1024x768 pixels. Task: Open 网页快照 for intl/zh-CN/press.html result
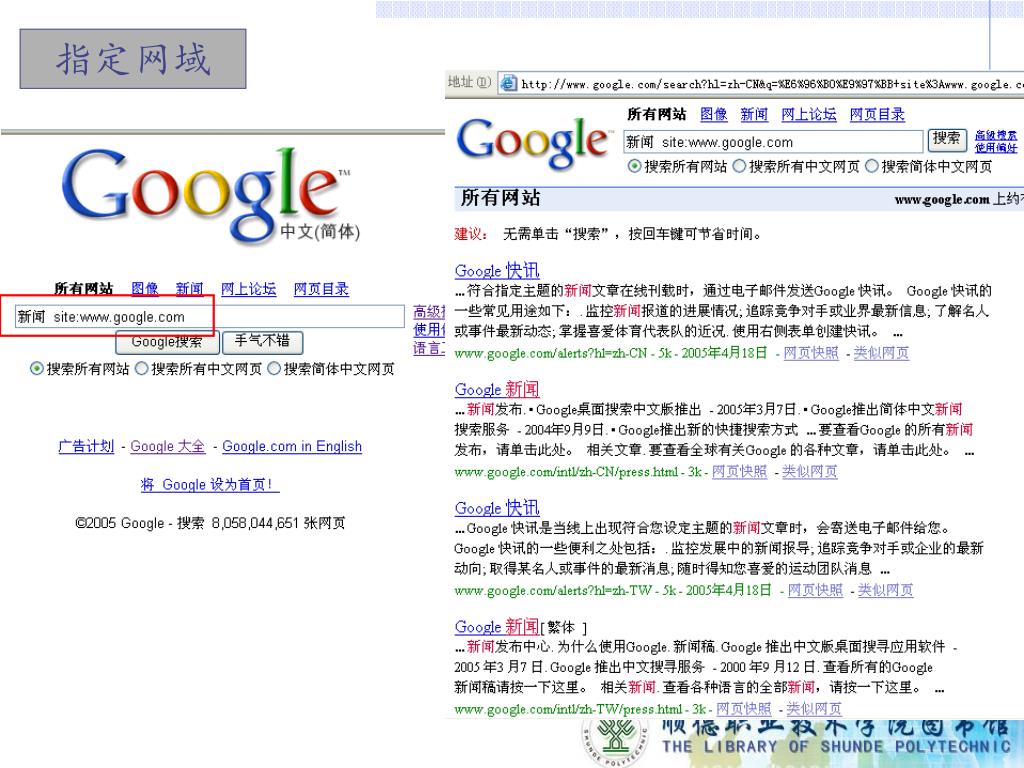click(x=739, y=472)
